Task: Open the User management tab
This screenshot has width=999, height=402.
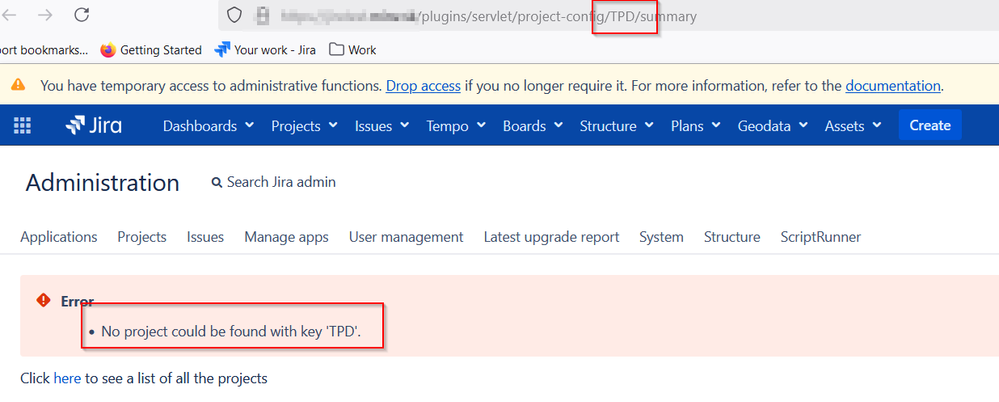Action: [x=406, y=237]
